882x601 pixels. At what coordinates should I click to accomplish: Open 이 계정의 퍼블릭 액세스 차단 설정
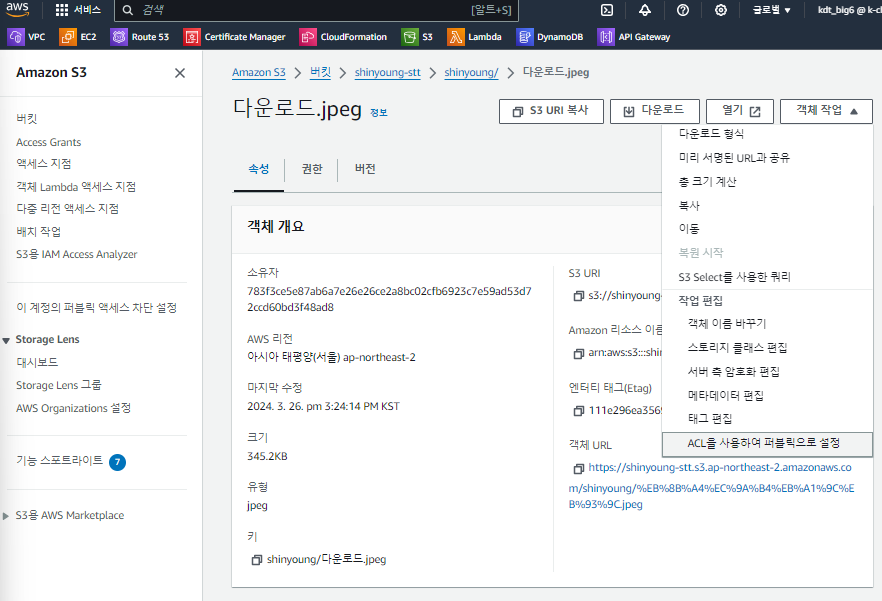point(96,308)
